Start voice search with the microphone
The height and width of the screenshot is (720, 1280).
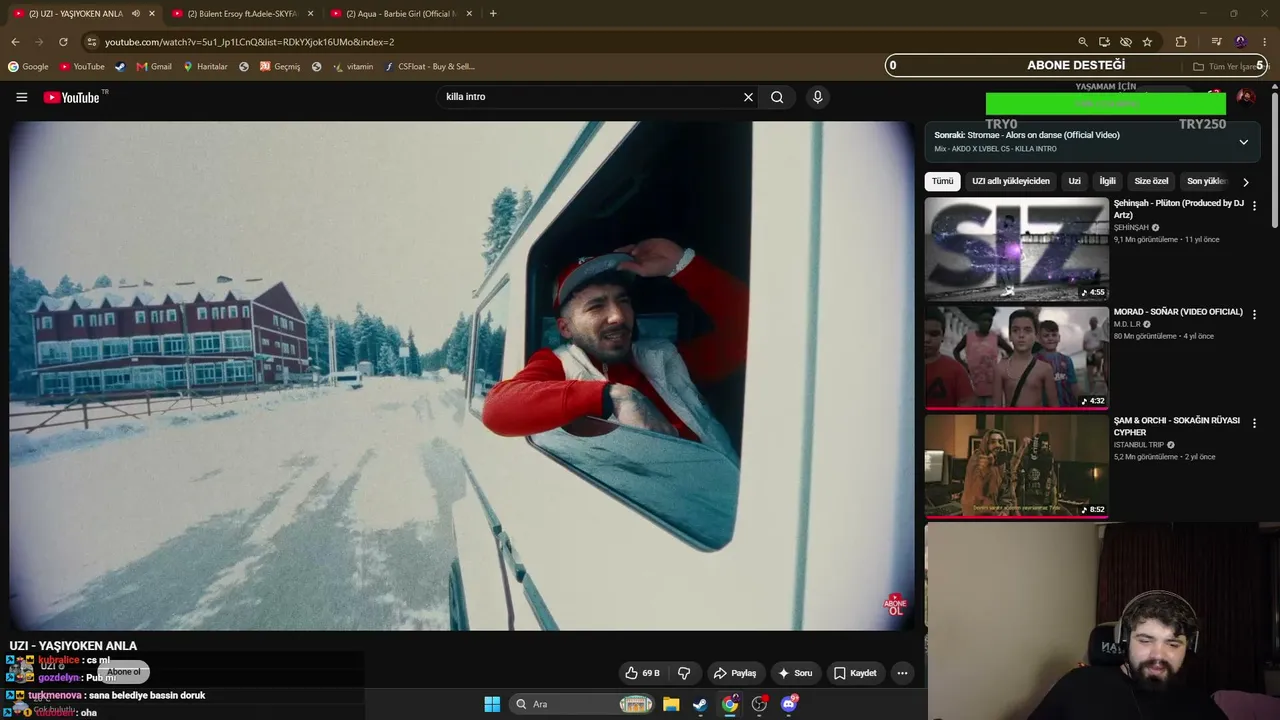817,97
